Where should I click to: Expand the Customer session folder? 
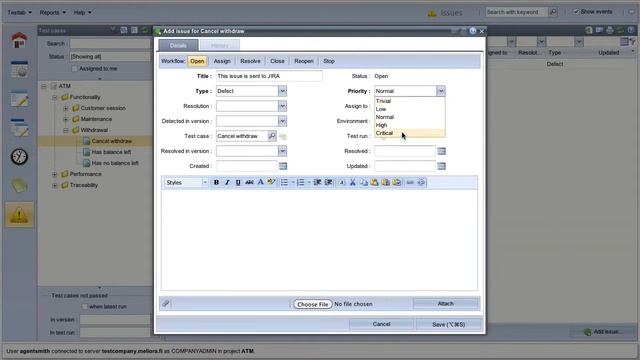point(66,108)
